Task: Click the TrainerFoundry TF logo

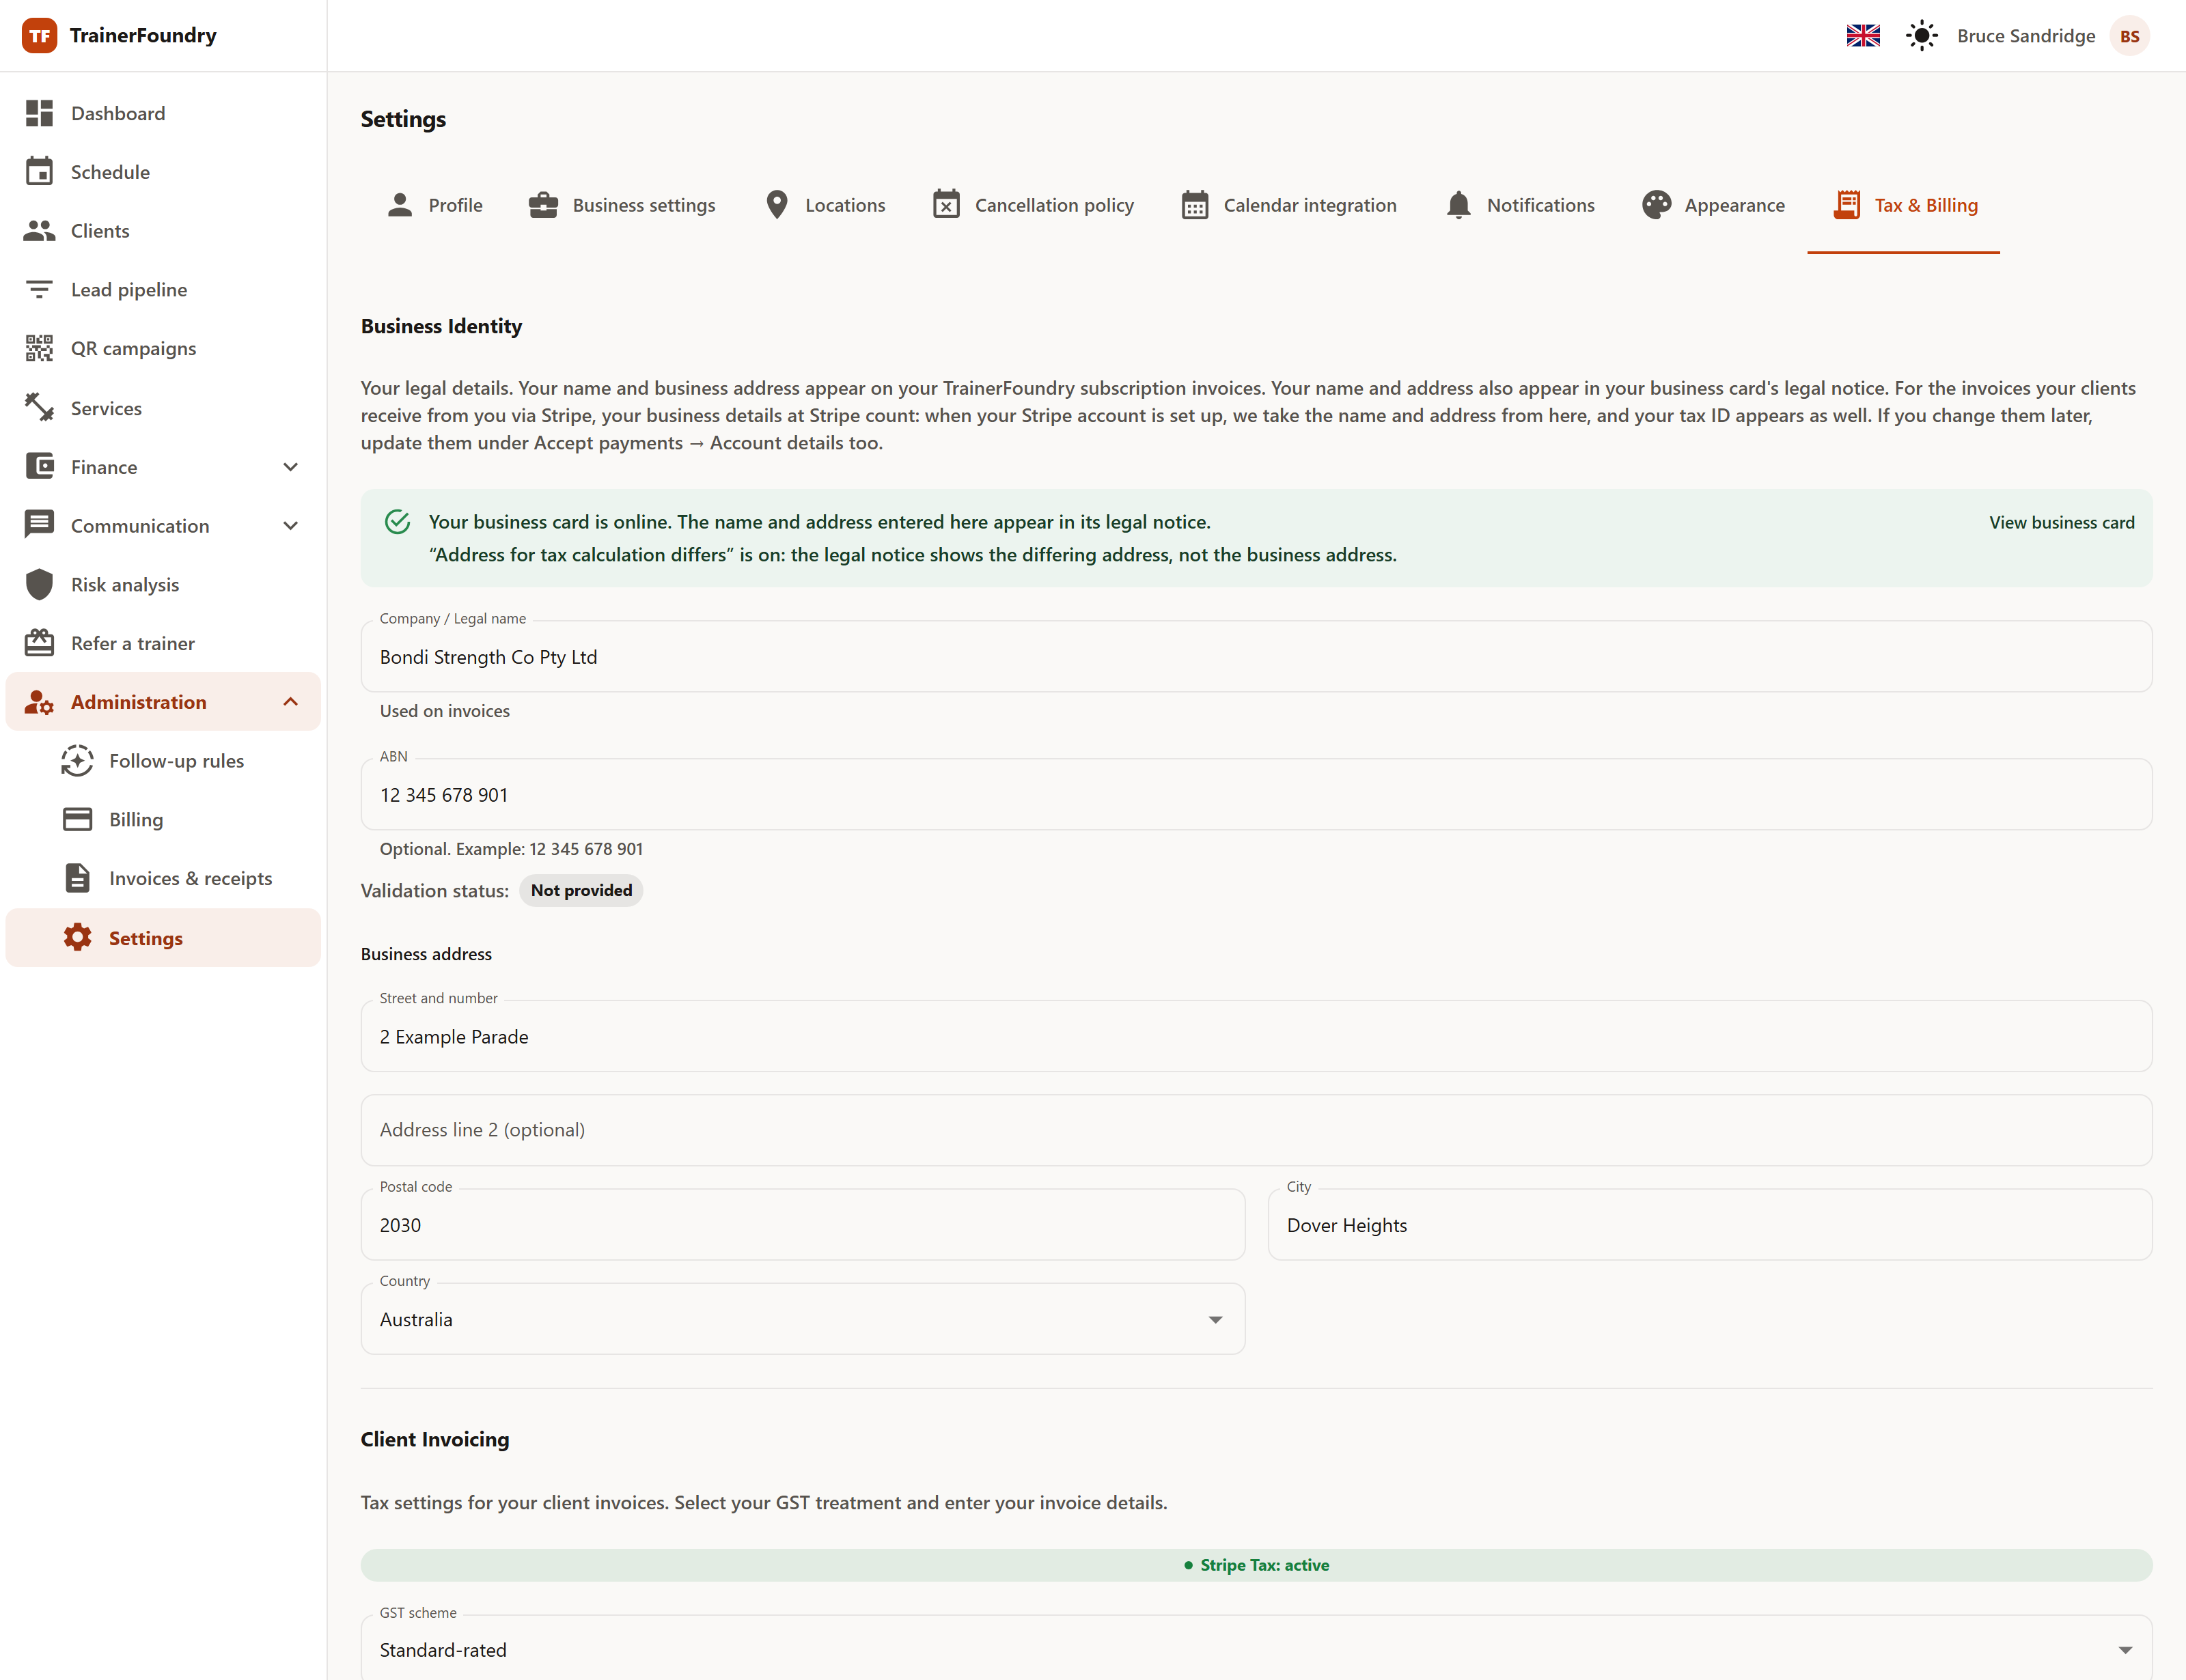Action: [x=39, y=36]
